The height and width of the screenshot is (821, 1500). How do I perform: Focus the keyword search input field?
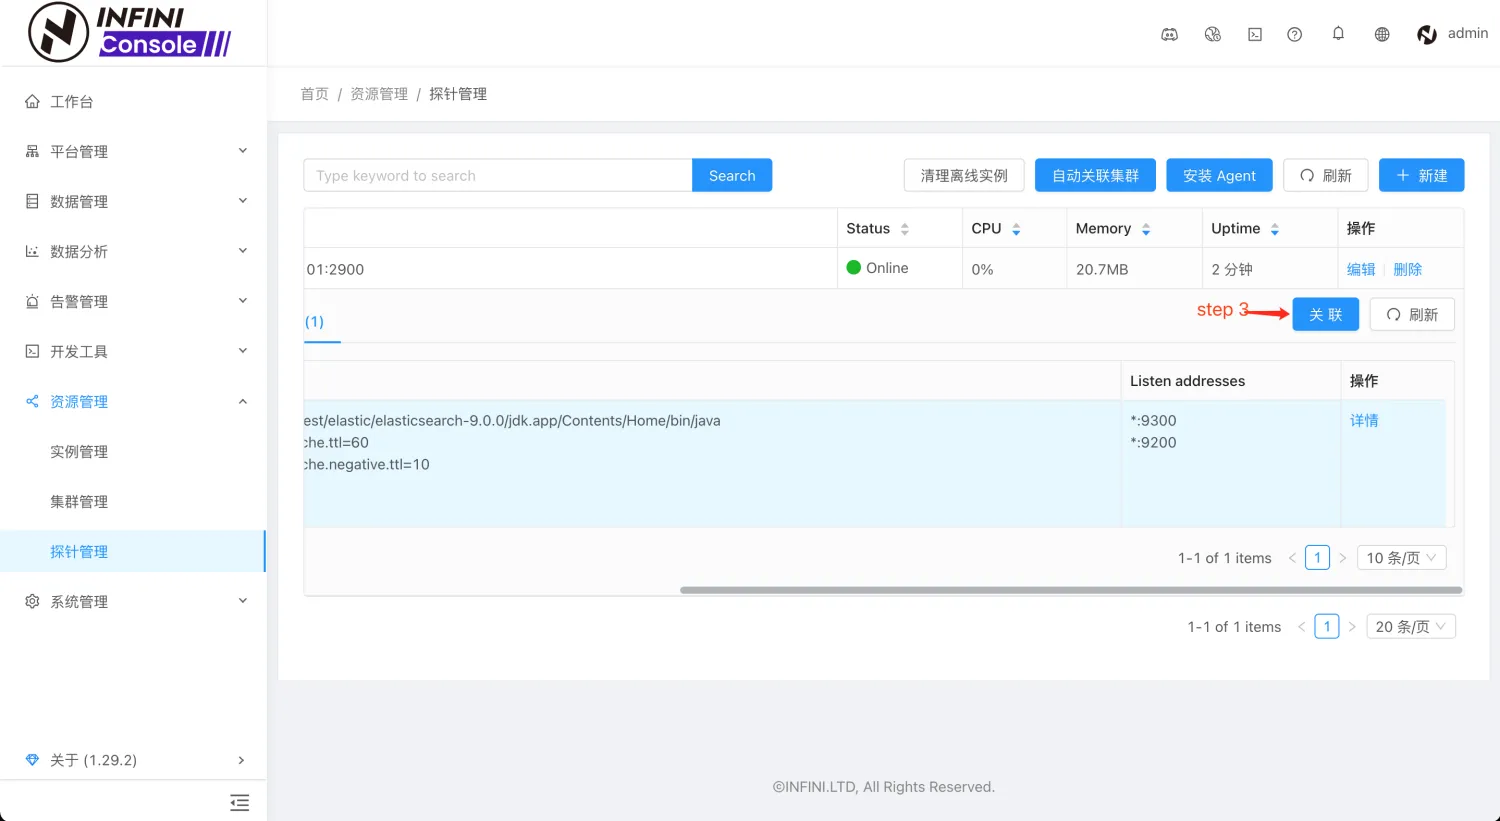pyautogui.click(x=498, y=175)
